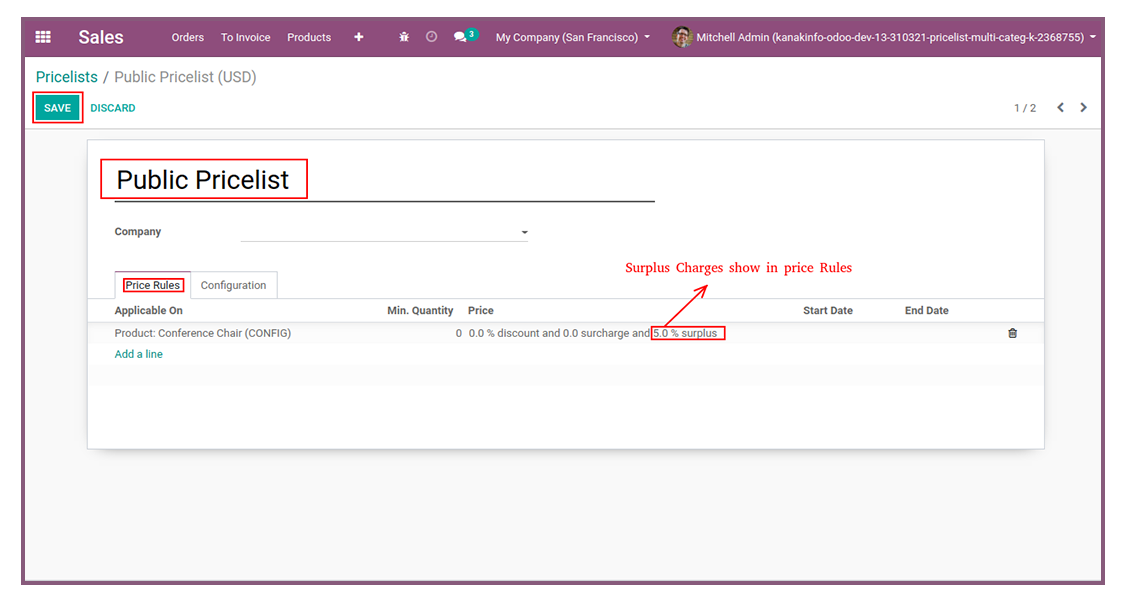Sort by Start Date column header
Viewport: 1126px width, 607px height.
(x=828, y=310)
